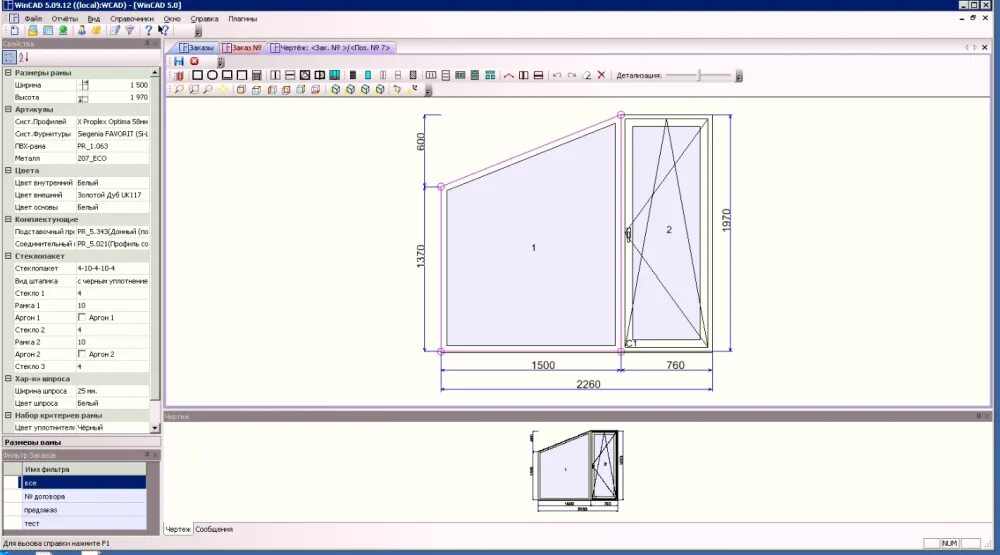Select the circle frame shape tool
This screenshot has height=555, width=1000.
click(212, 75)
